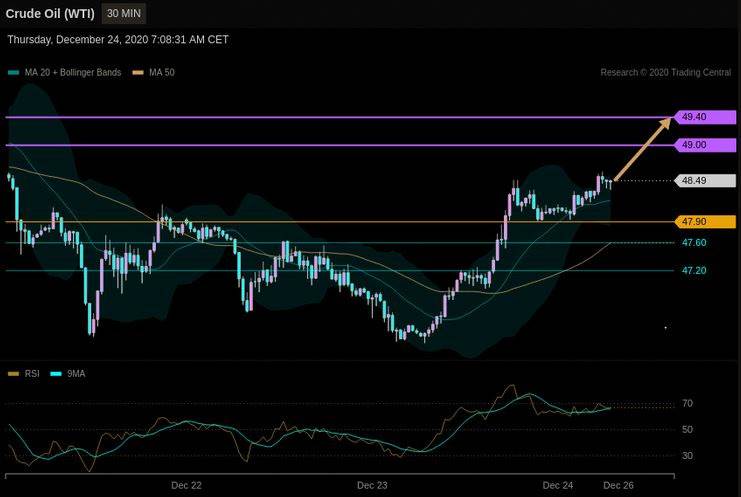Click the Dec 24 date axis label

pyautogui.click(x=558, y=485)
